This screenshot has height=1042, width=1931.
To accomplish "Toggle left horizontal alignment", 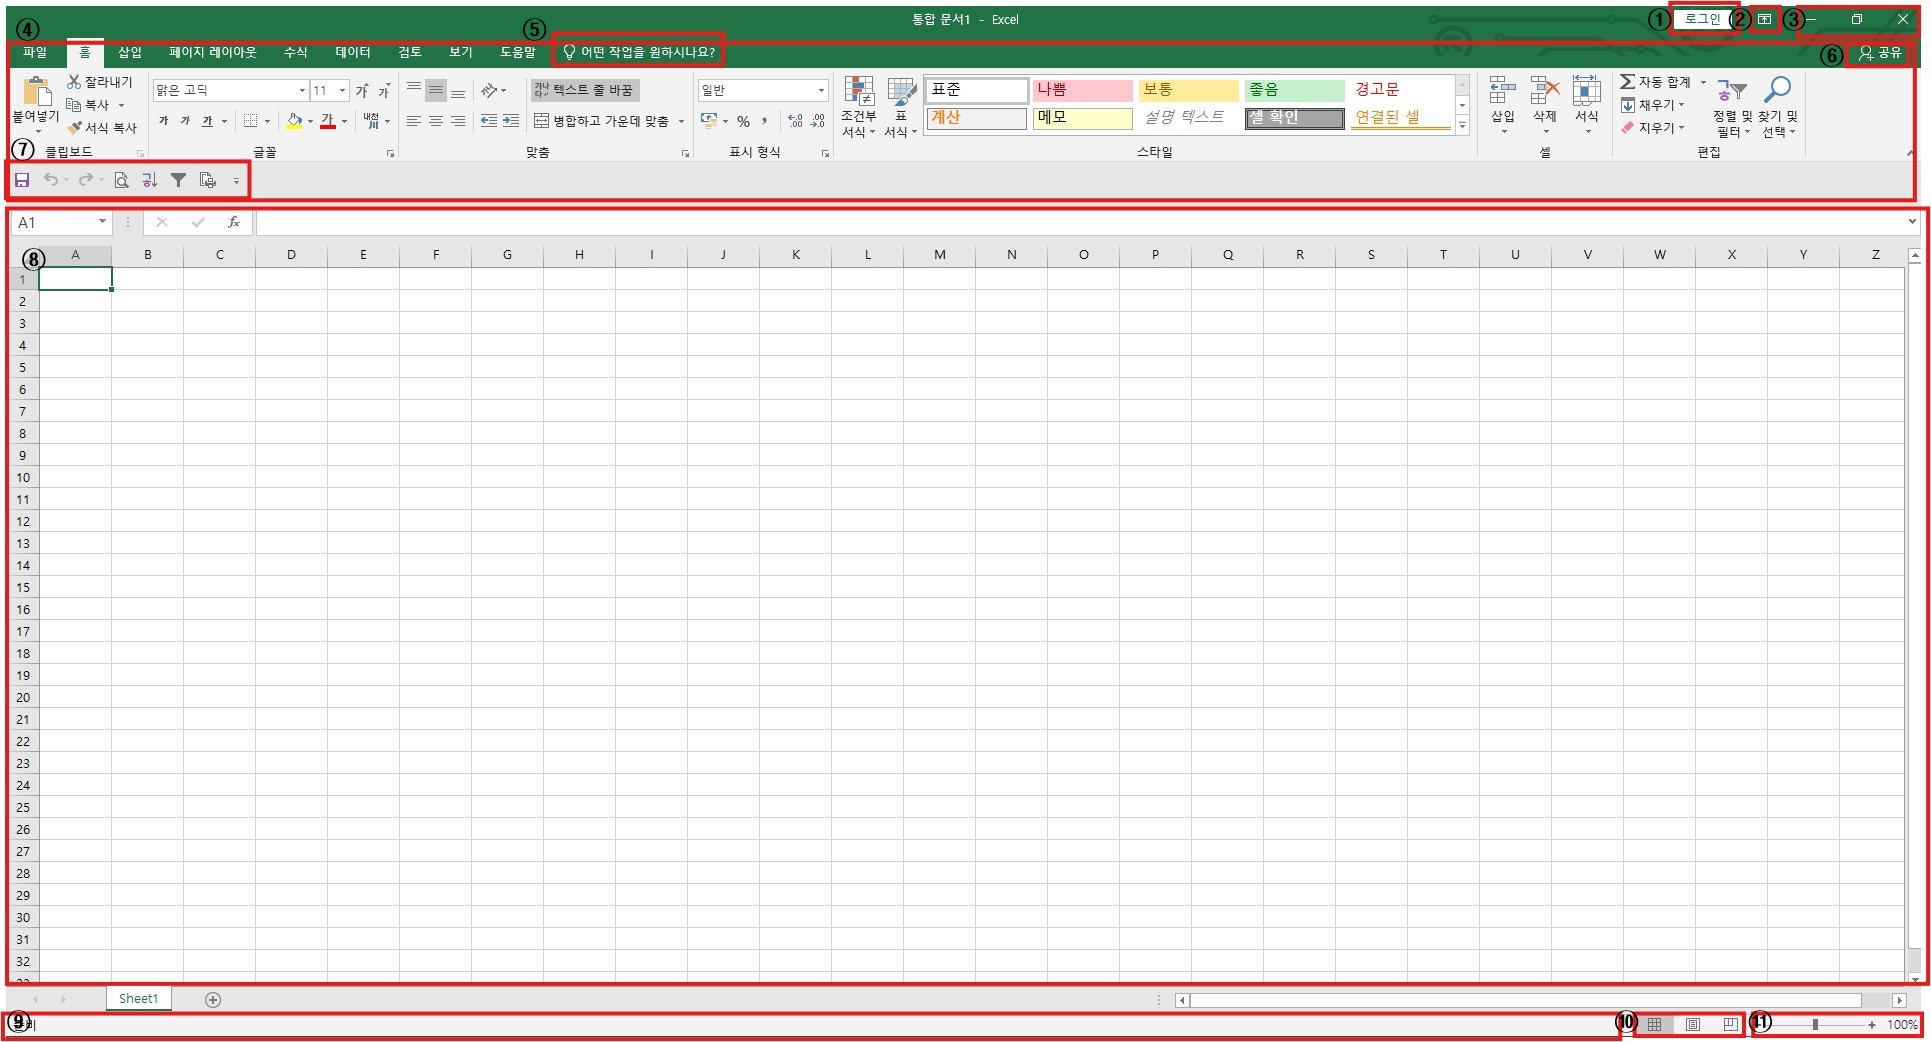I will [x=413, y=121].
